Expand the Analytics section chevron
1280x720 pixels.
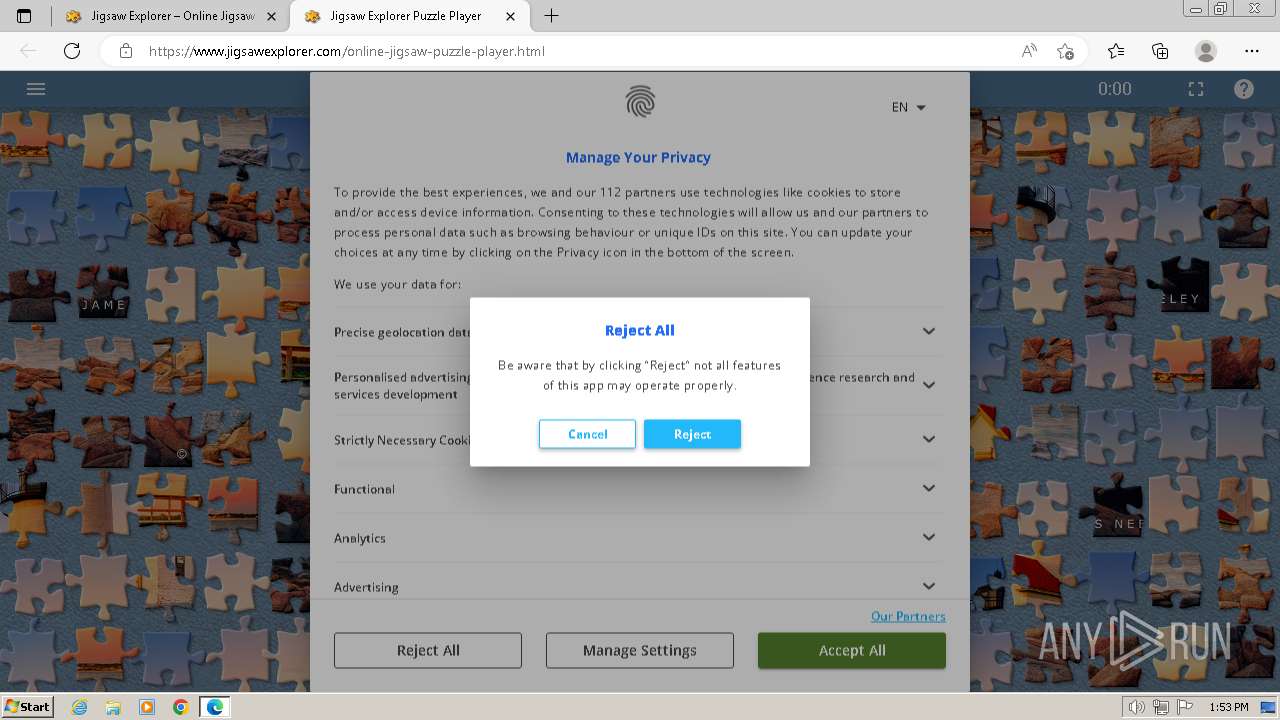[x=929, y=537]
